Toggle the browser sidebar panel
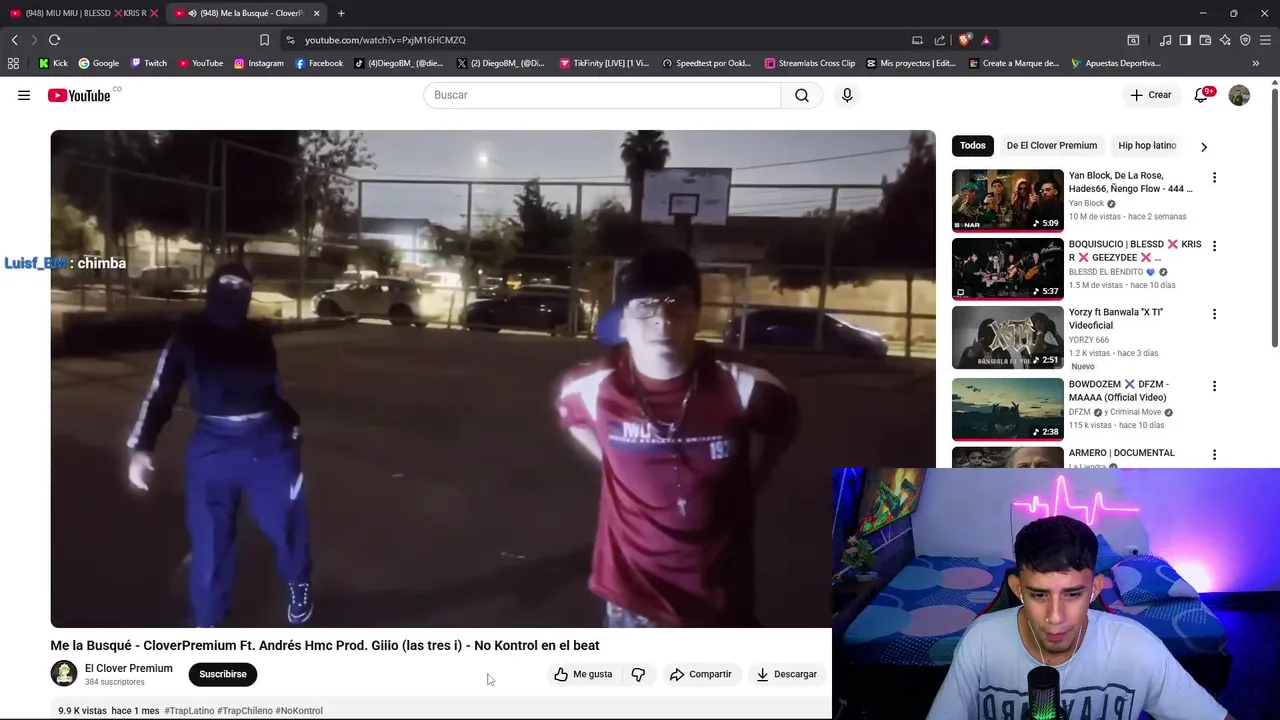The height and width of the screenshot is (720, 1280). tap(1185, 40)
